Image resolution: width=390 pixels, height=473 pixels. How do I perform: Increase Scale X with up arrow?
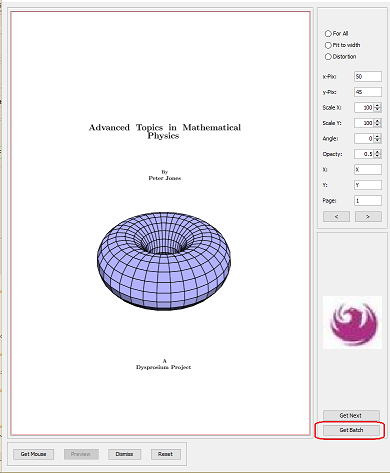click(377, 105)
